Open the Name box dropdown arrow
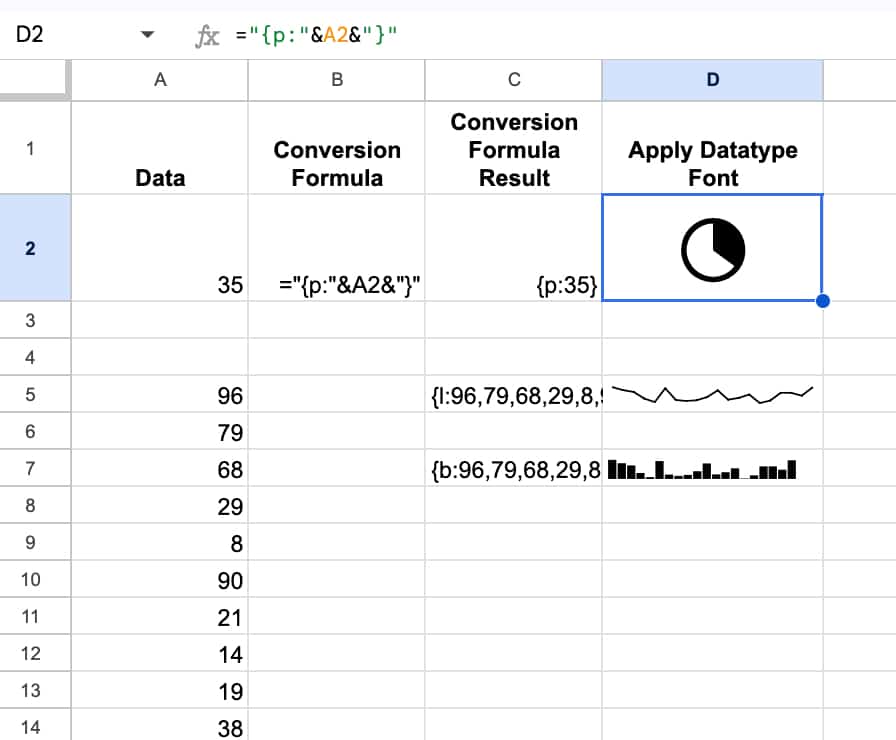 point(147,35)
